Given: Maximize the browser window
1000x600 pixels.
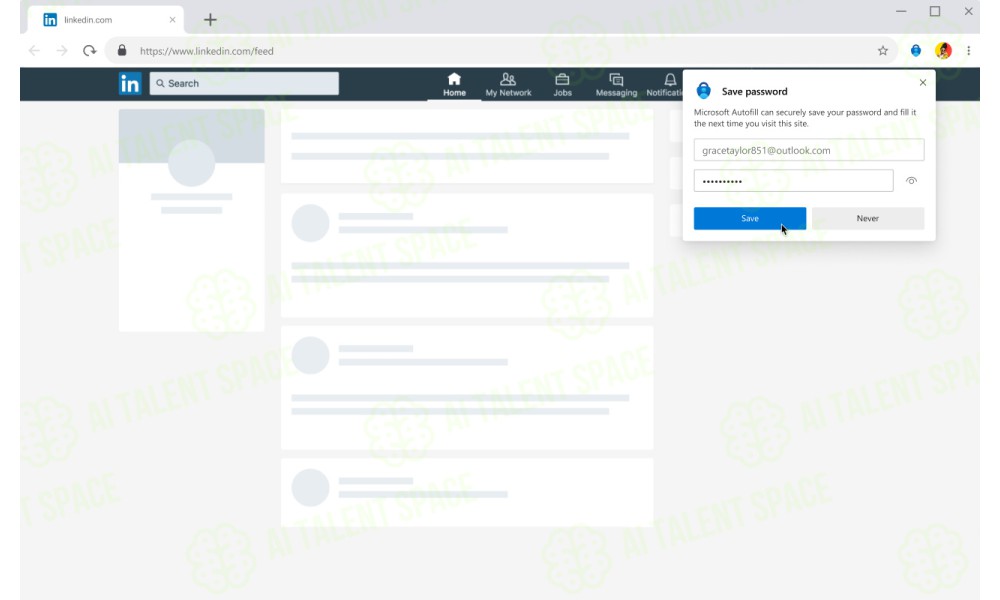Looking at the screenshot, I should (935, 11).
